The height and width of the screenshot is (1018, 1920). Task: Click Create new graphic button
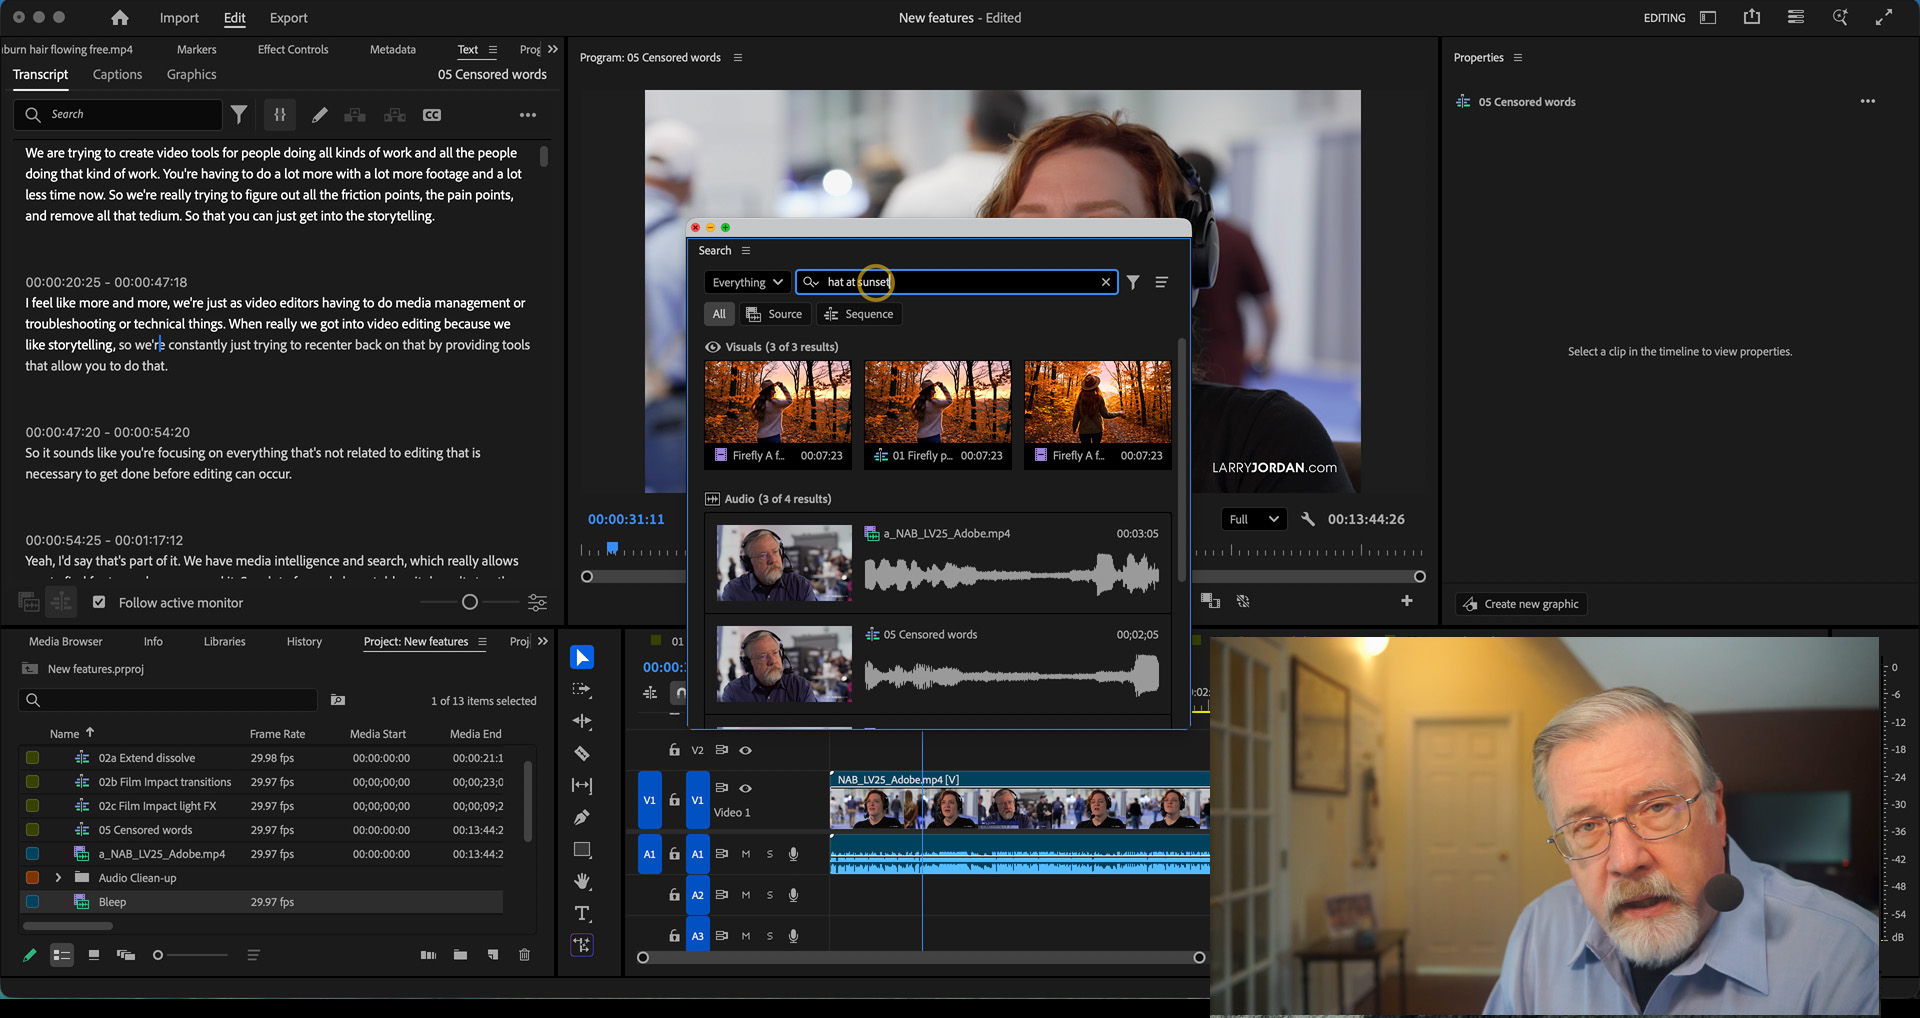pyautogui.click(x=1521, y=604)
